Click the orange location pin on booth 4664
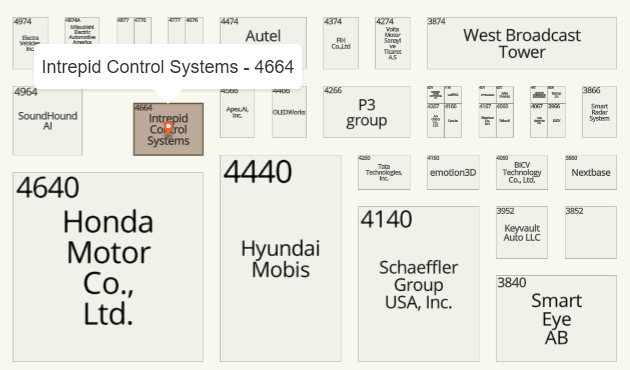The image size is (630, 370). click(169, 127)
